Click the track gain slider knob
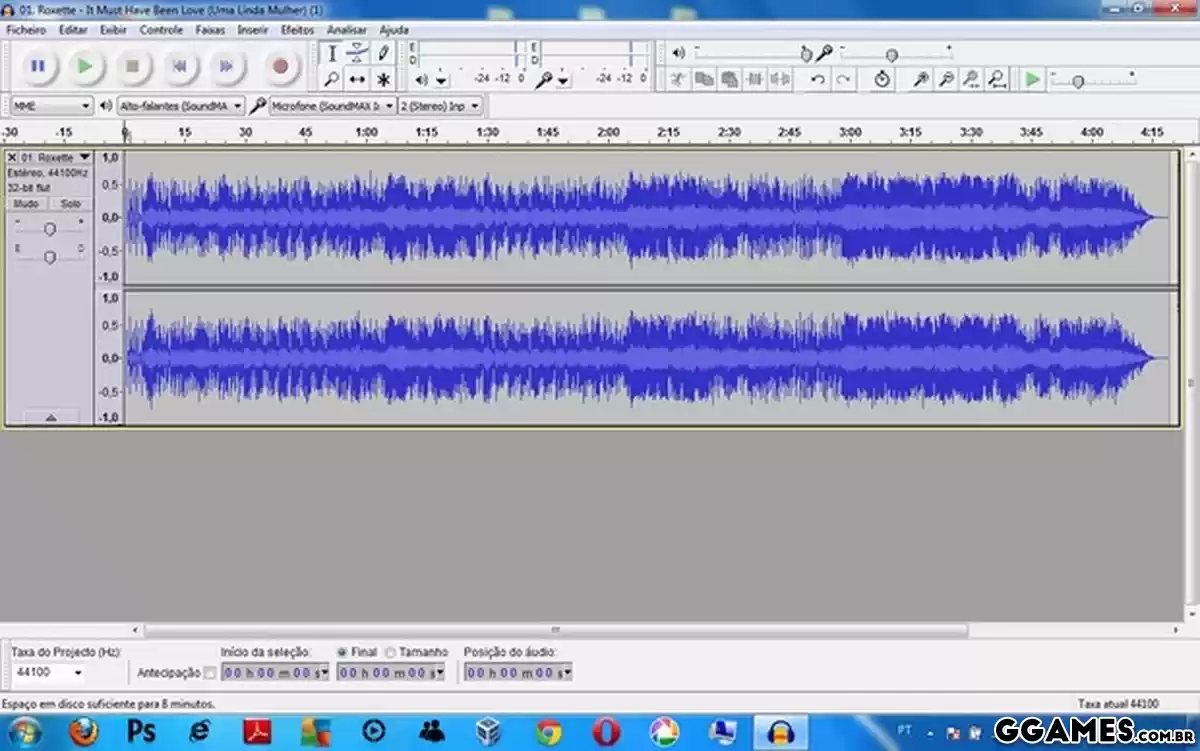The height and width of the screenshot is (751, 1200). point(49,229)
